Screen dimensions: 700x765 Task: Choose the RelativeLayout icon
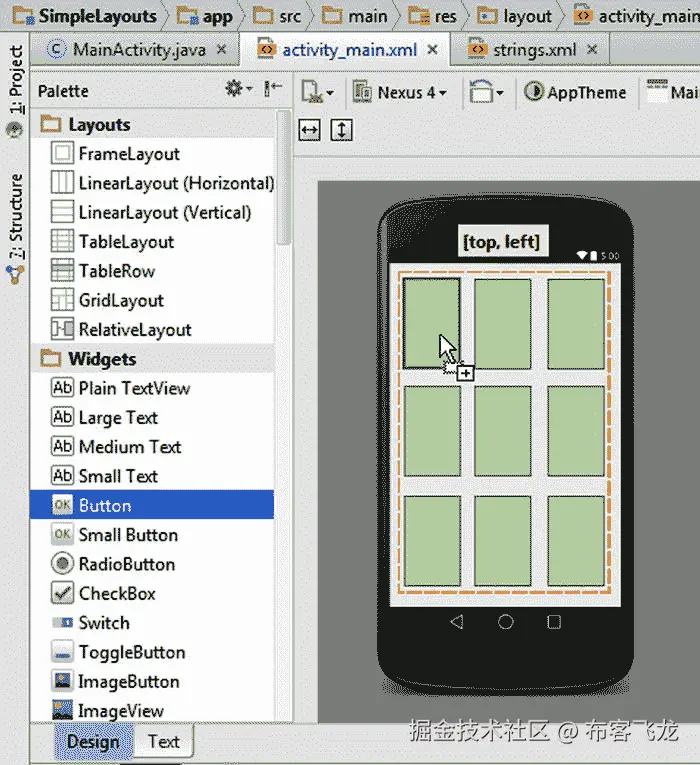tap(62, 329)
